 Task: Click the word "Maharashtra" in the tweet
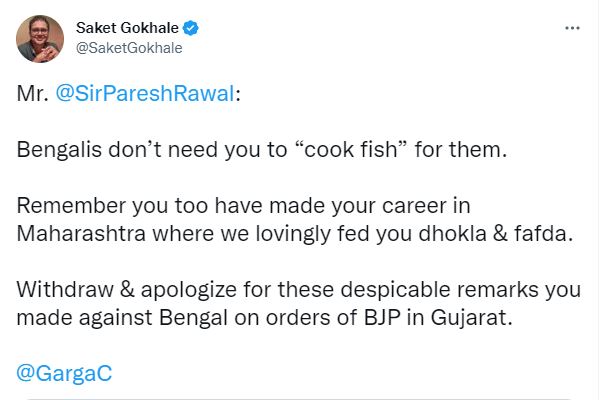click(x=81, y=233)
